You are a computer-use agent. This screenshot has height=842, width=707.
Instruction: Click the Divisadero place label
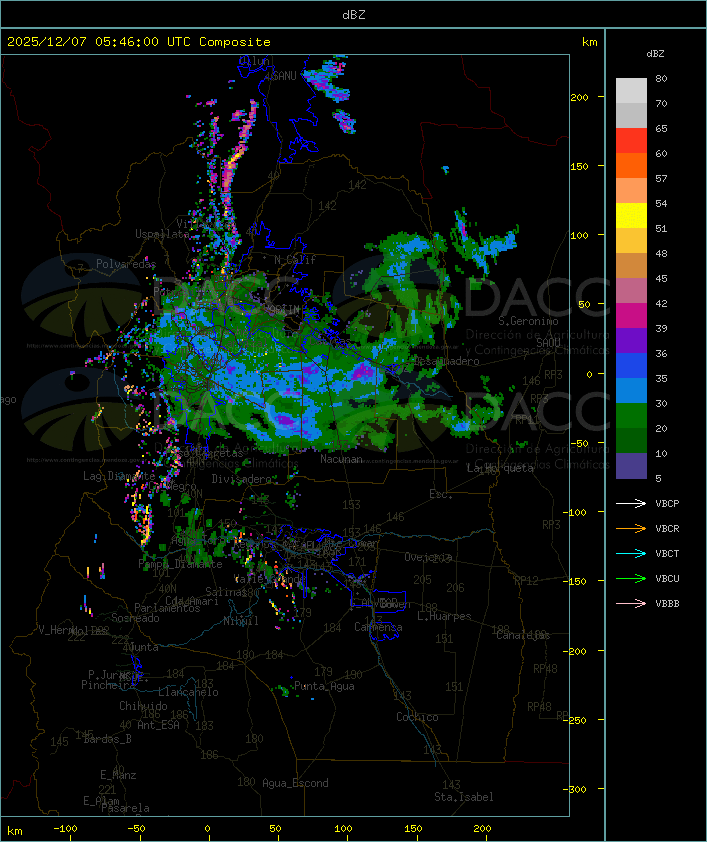pos(241,478)
